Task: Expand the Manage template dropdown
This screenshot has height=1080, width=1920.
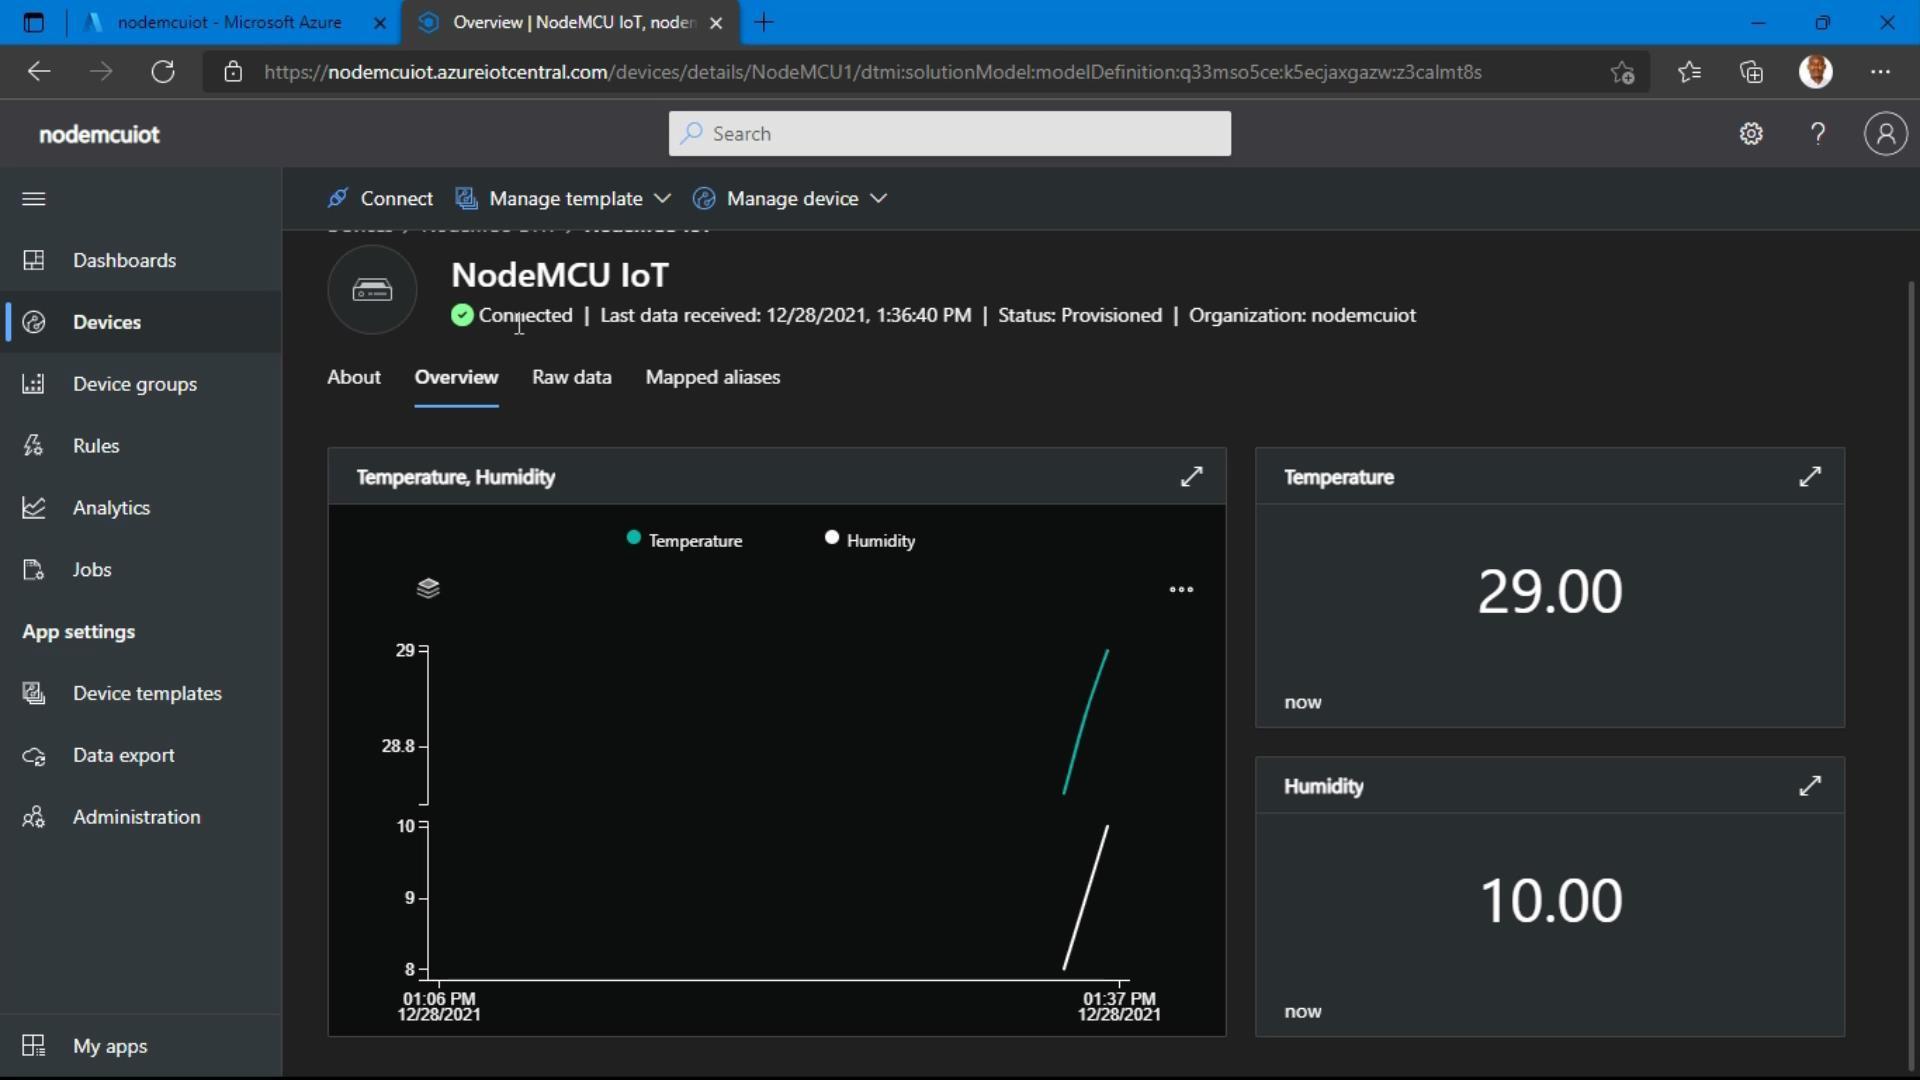Action: coord(564,198)
